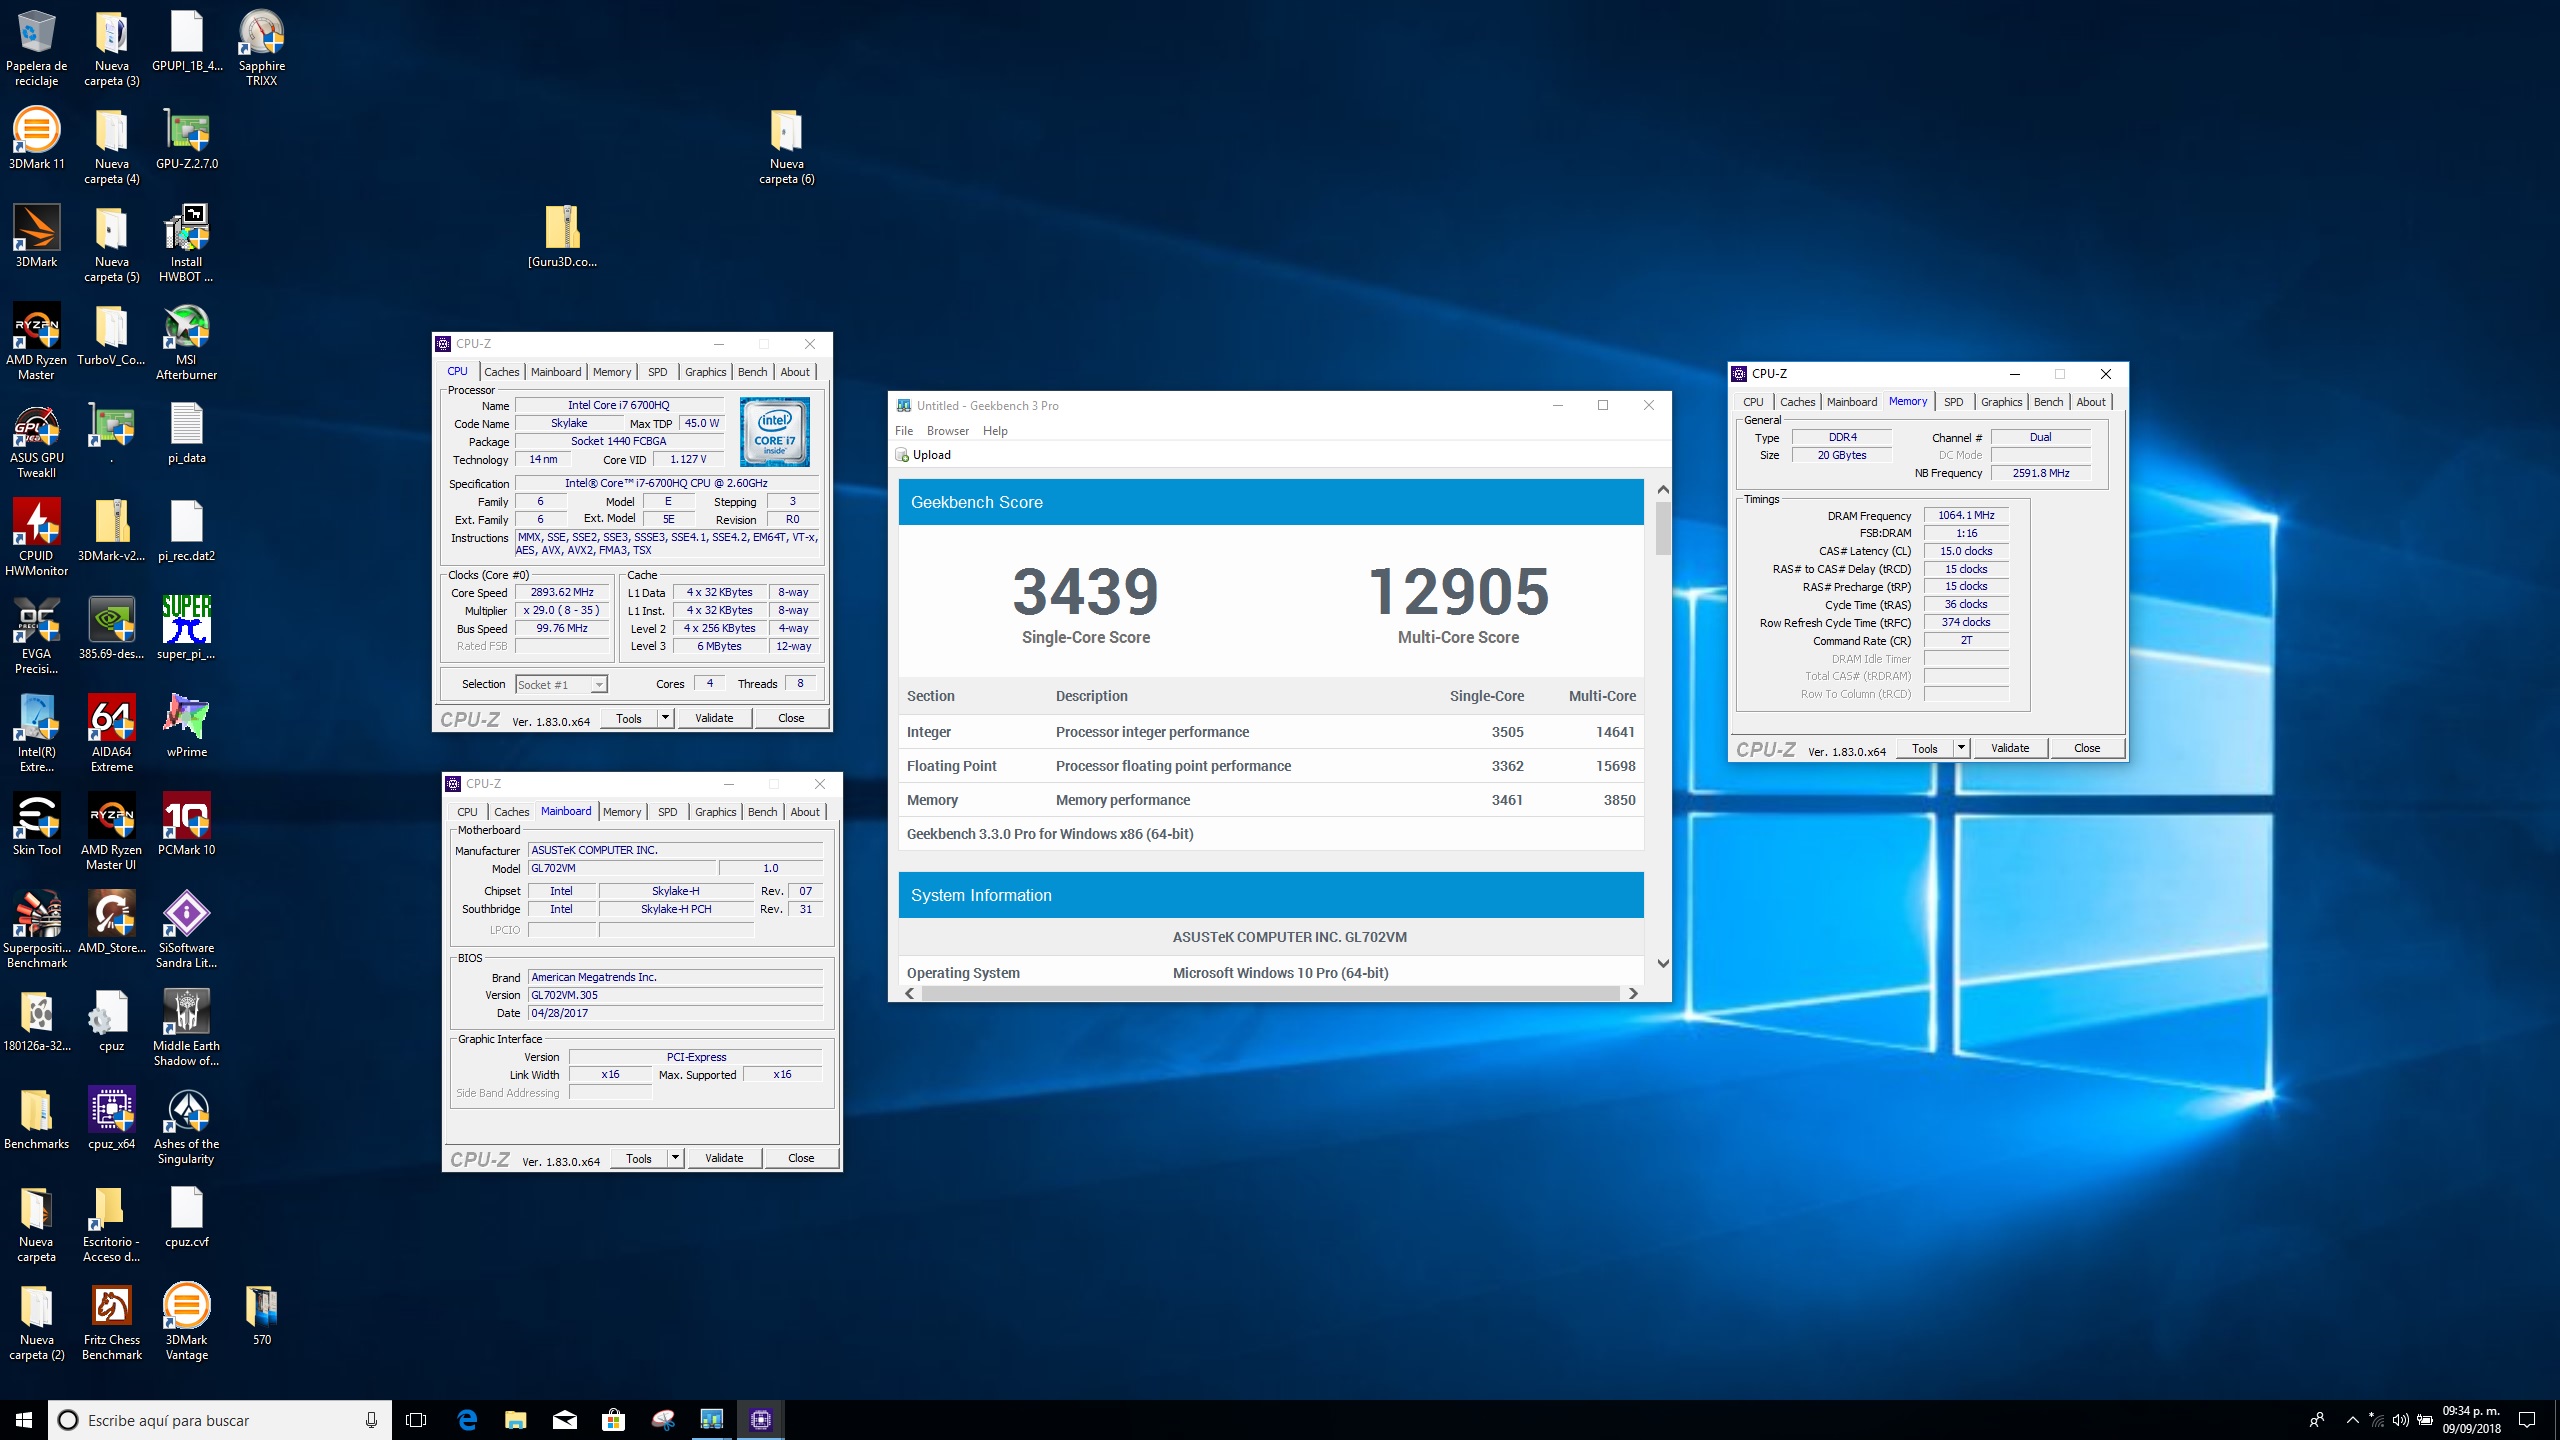Click Close in top-left CPU-Z window
The width and height of the screenshot is (2560, 1440).
tap(791, 718)
